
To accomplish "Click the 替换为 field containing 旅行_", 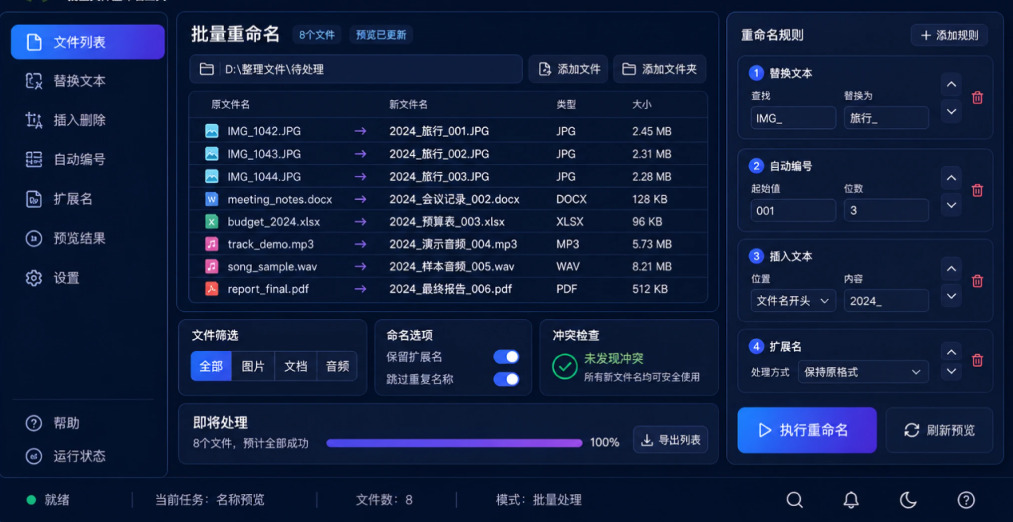I will click(x=886, y=118).
